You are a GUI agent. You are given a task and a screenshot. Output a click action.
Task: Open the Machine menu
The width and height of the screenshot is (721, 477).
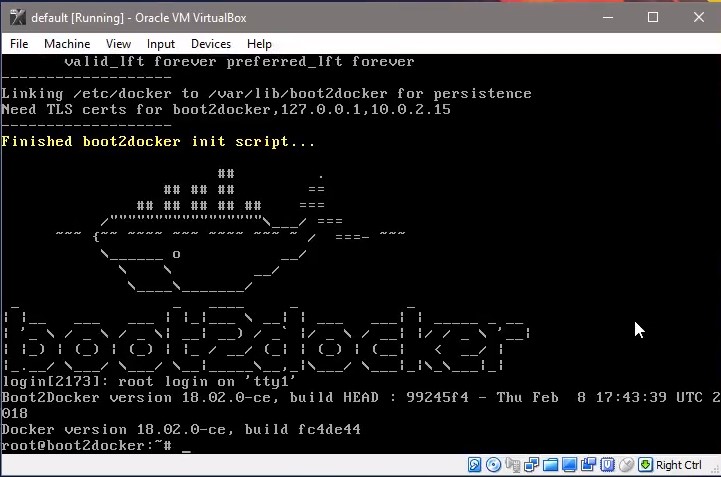click(x=67, y=44)
